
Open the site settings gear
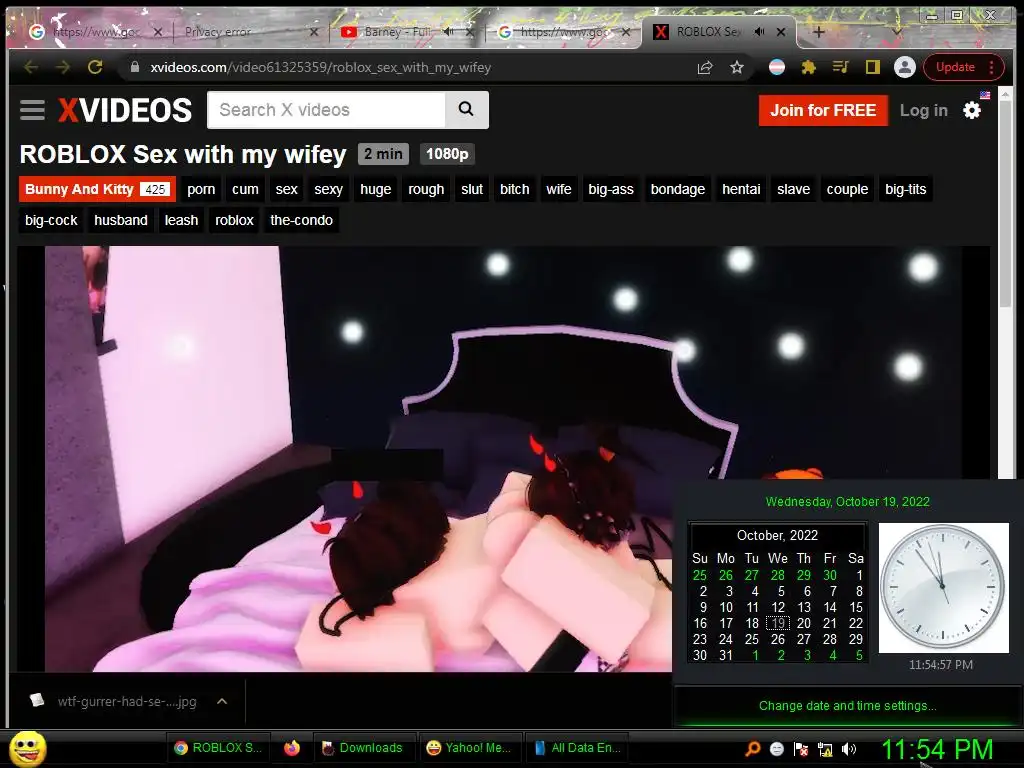[x=972, y=110]
